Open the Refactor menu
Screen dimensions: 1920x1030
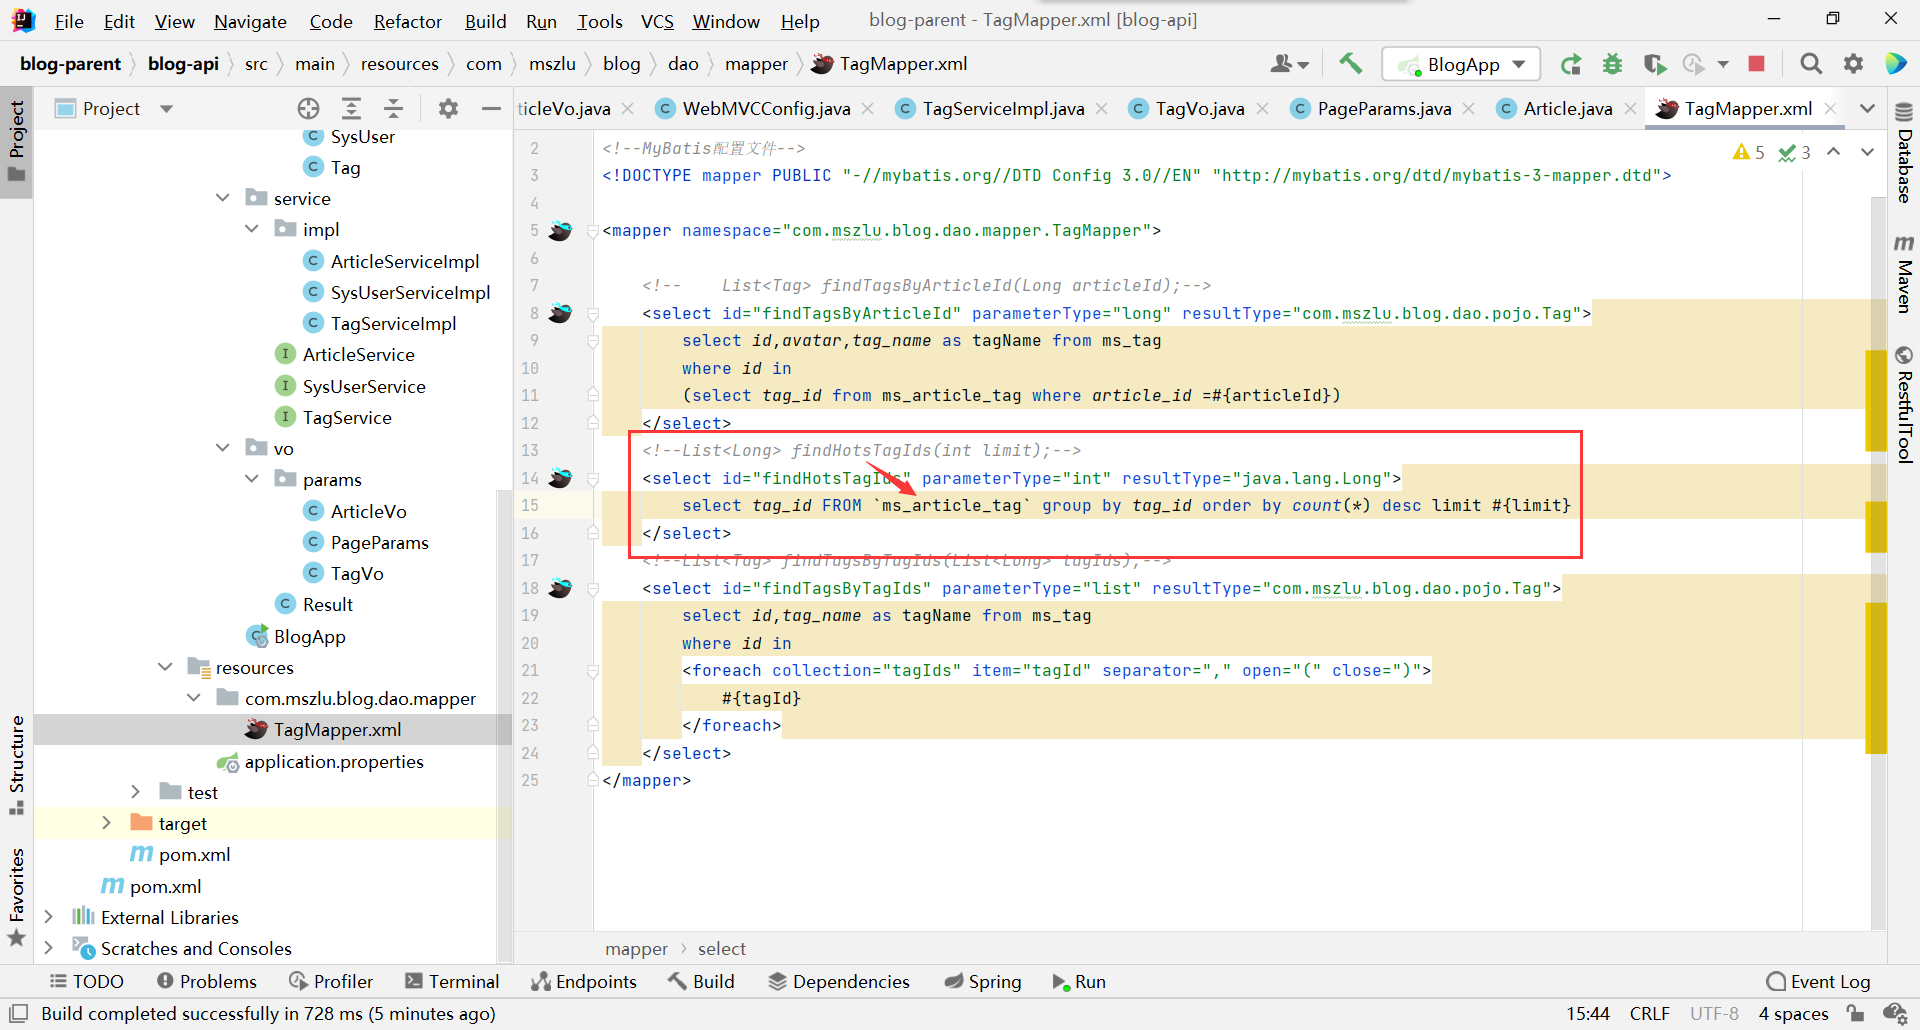click(407, 21)
